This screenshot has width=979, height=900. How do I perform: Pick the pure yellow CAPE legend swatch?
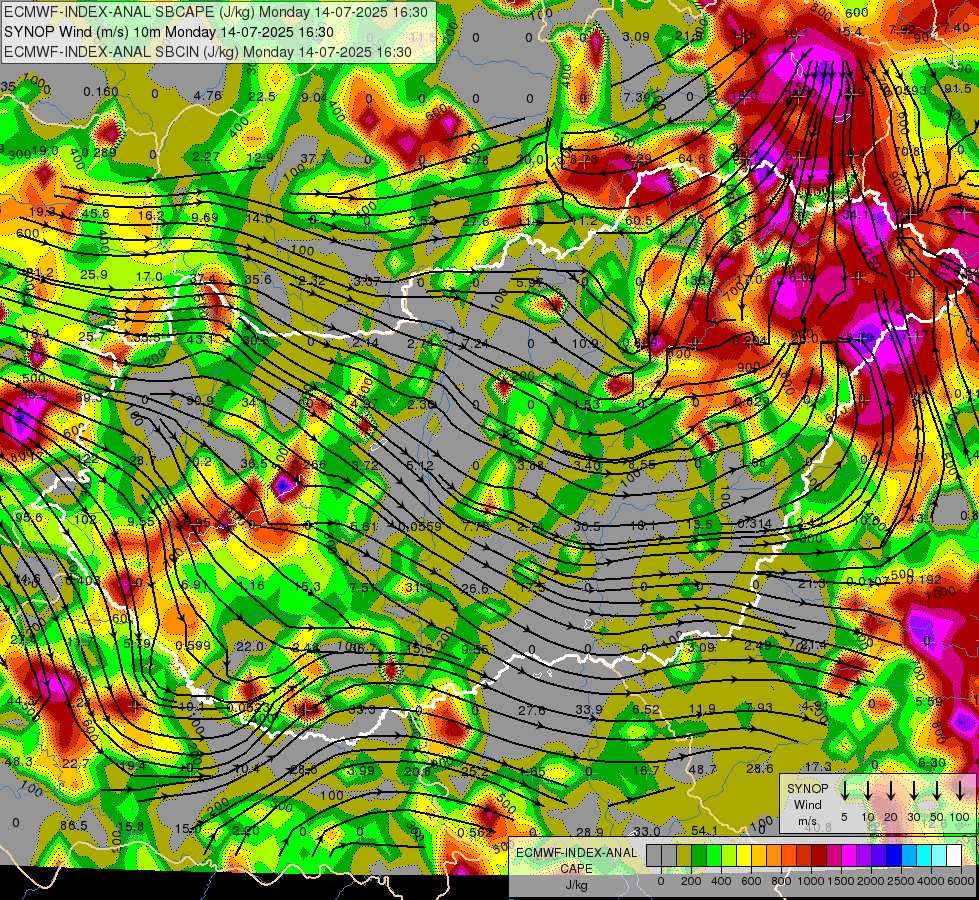744,855
